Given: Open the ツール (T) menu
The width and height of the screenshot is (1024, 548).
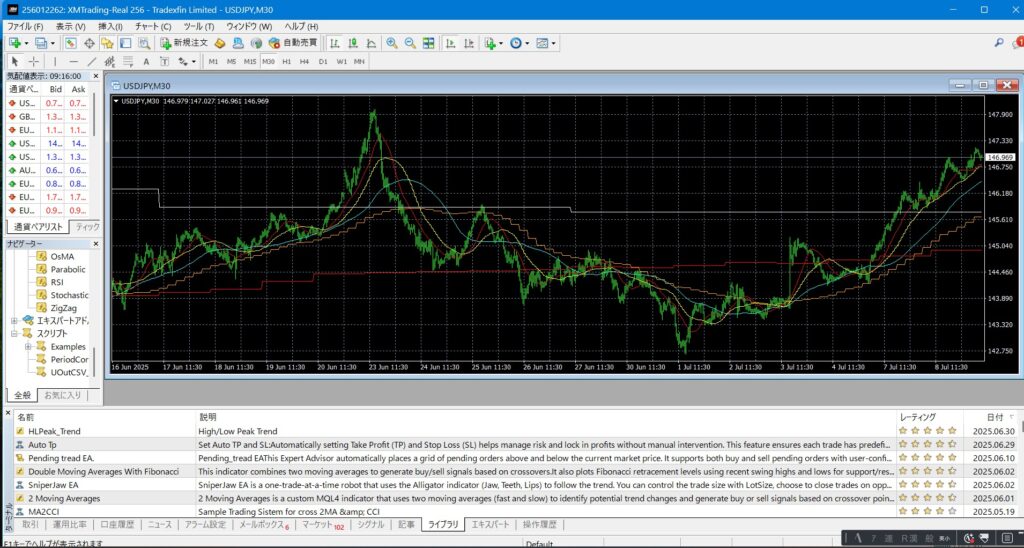Looking at the screenshot, I should click(199, 27).
